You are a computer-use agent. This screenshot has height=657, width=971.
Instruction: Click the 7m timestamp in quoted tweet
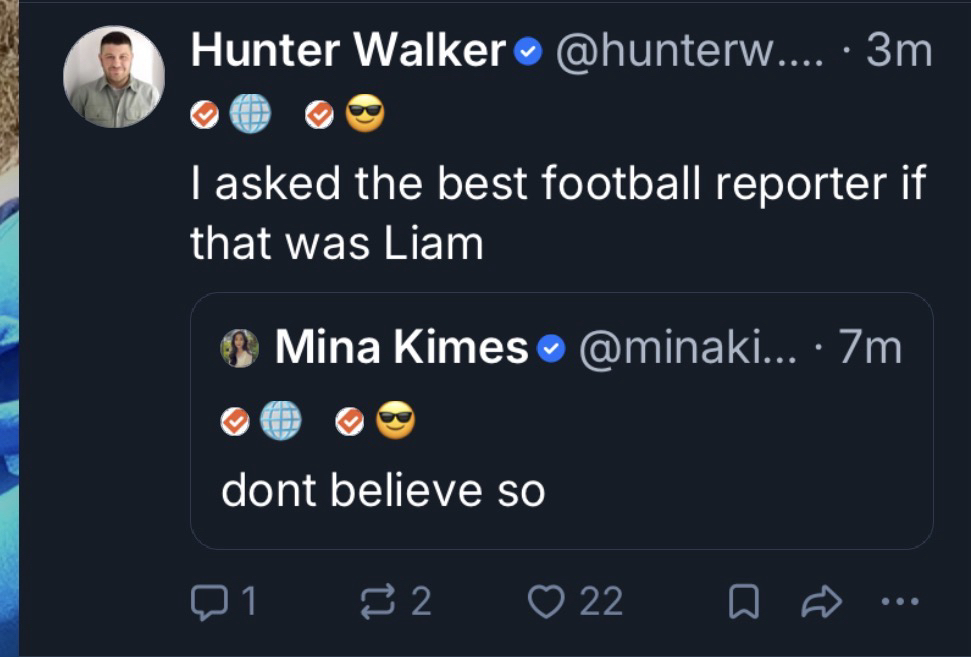coord(871,347)
